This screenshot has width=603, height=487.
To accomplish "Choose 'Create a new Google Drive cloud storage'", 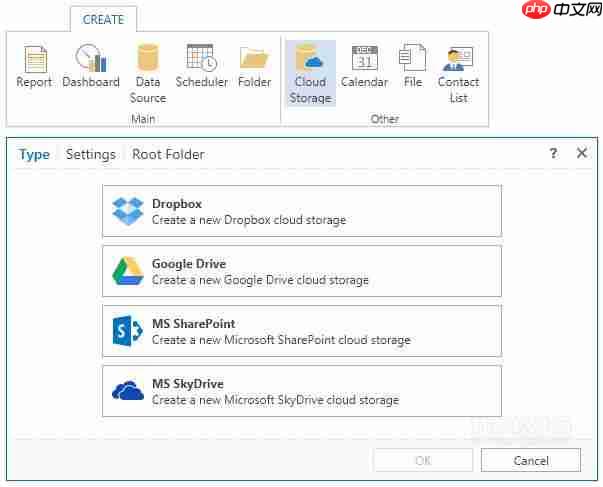I will tap(302, 271).
